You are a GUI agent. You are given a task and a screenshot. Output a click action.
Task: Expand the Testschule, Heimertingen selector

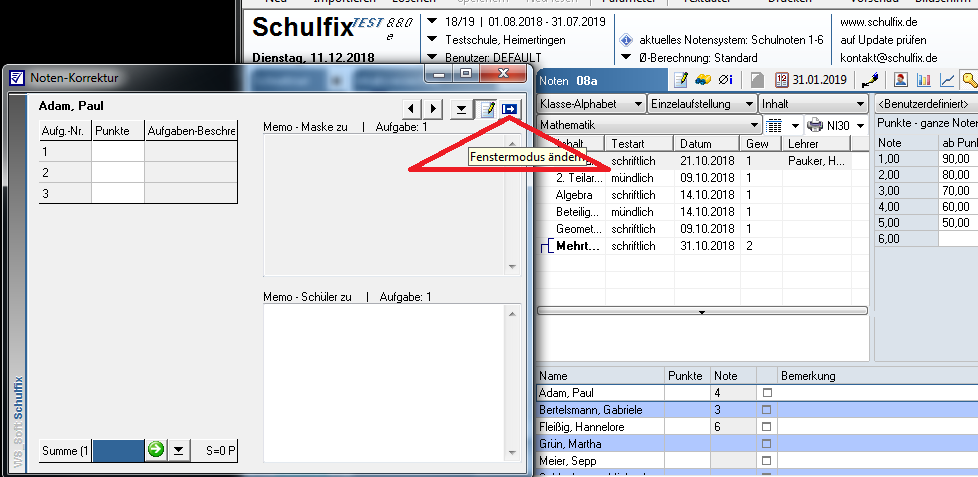(432, 39)
